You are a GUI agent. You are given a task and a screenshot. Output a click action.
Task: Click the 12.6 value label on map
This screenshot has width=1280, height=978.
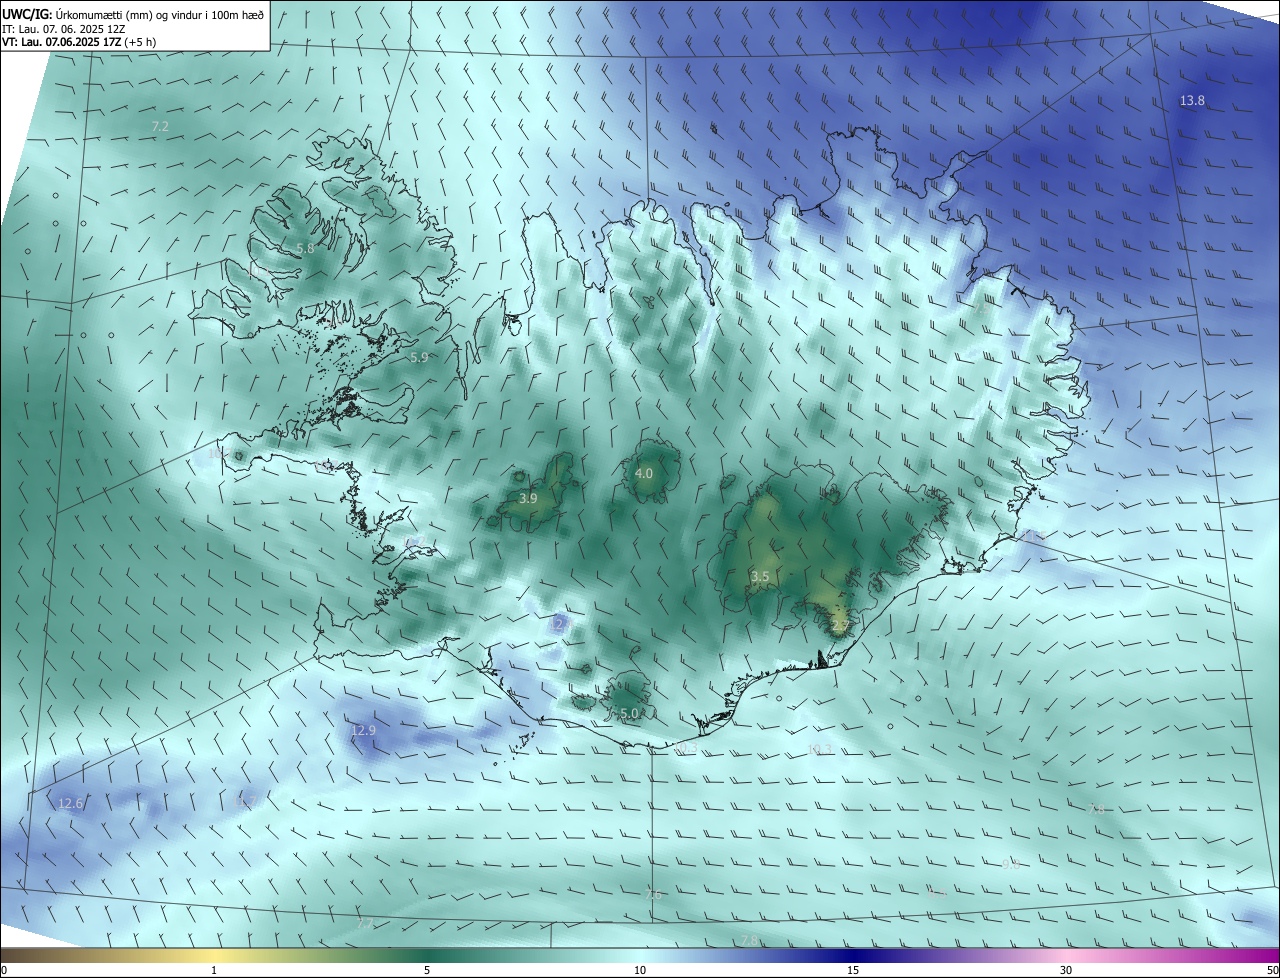tap(71, 804)
